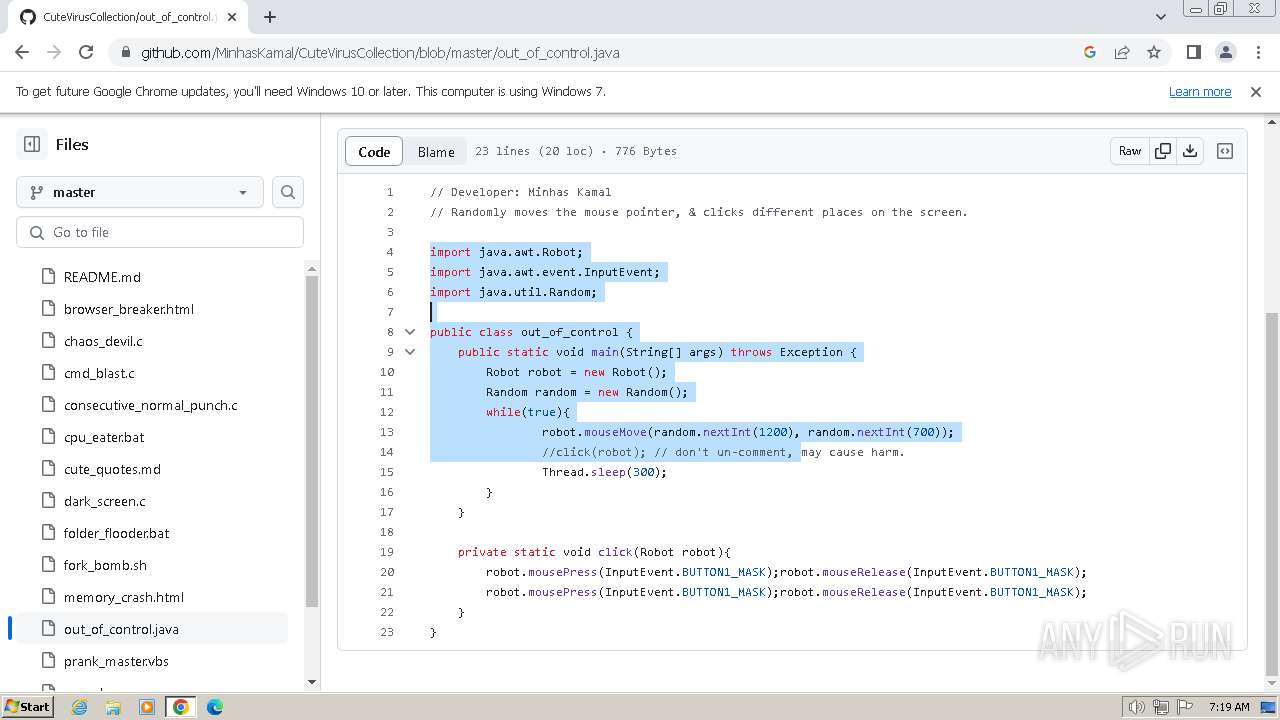Click the taskbar clock 7:19 AM
Viewport: 1280px width, 720px height.
(1229, 707)
